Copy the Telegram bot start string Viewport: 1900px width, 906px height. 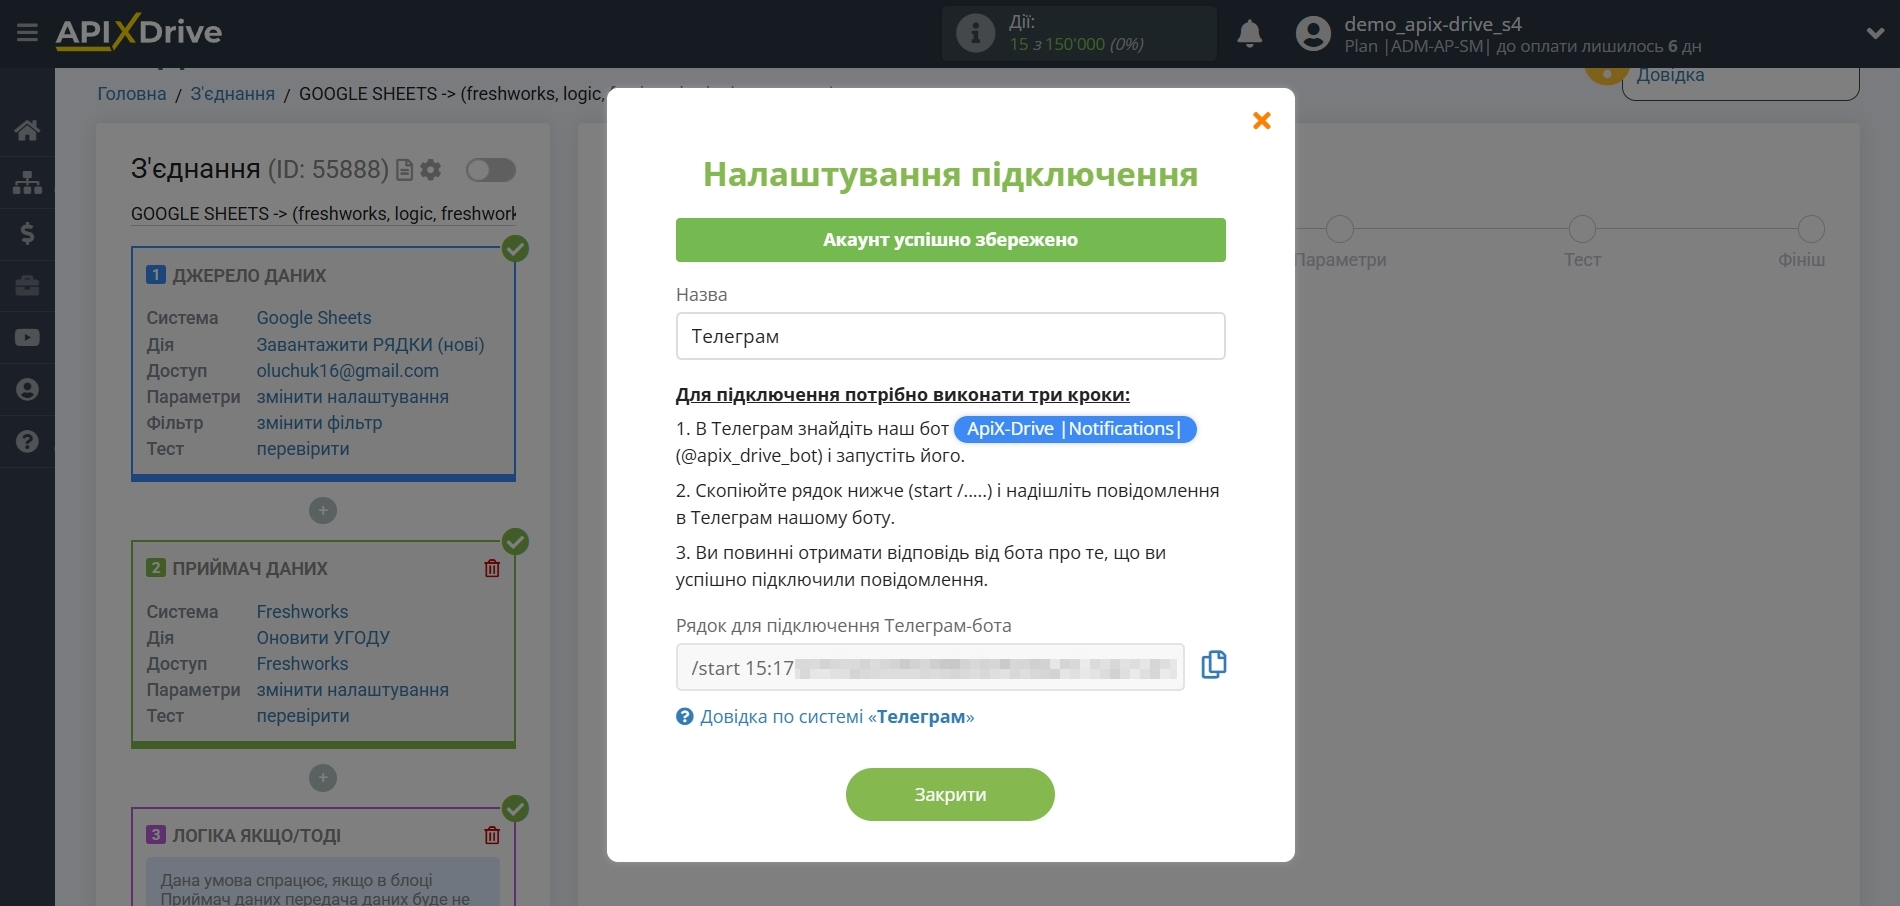point(1213,665)
